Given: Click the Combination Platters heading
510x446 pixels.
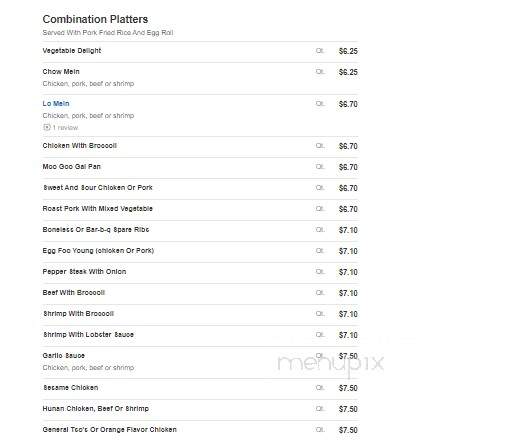Looking at the screenshot, I should point(95,19).
